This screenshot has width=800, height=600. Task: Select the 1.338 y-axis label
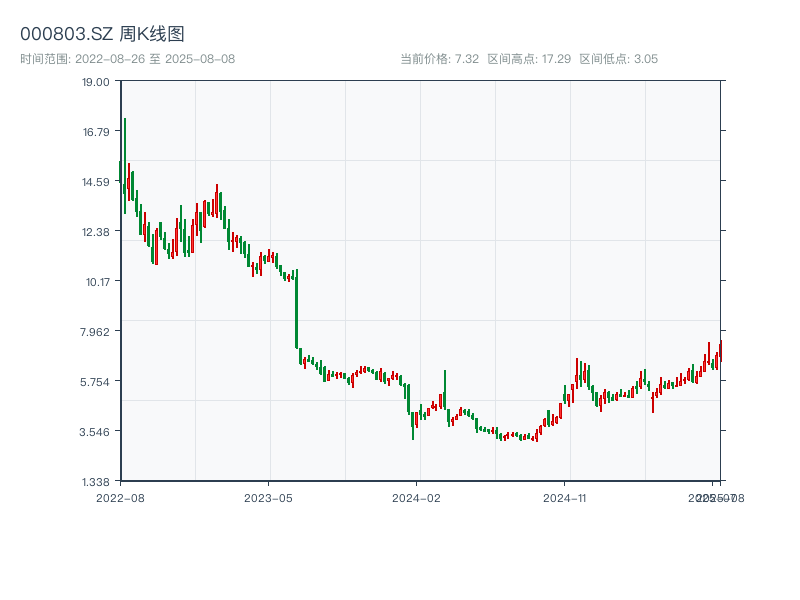95,481
